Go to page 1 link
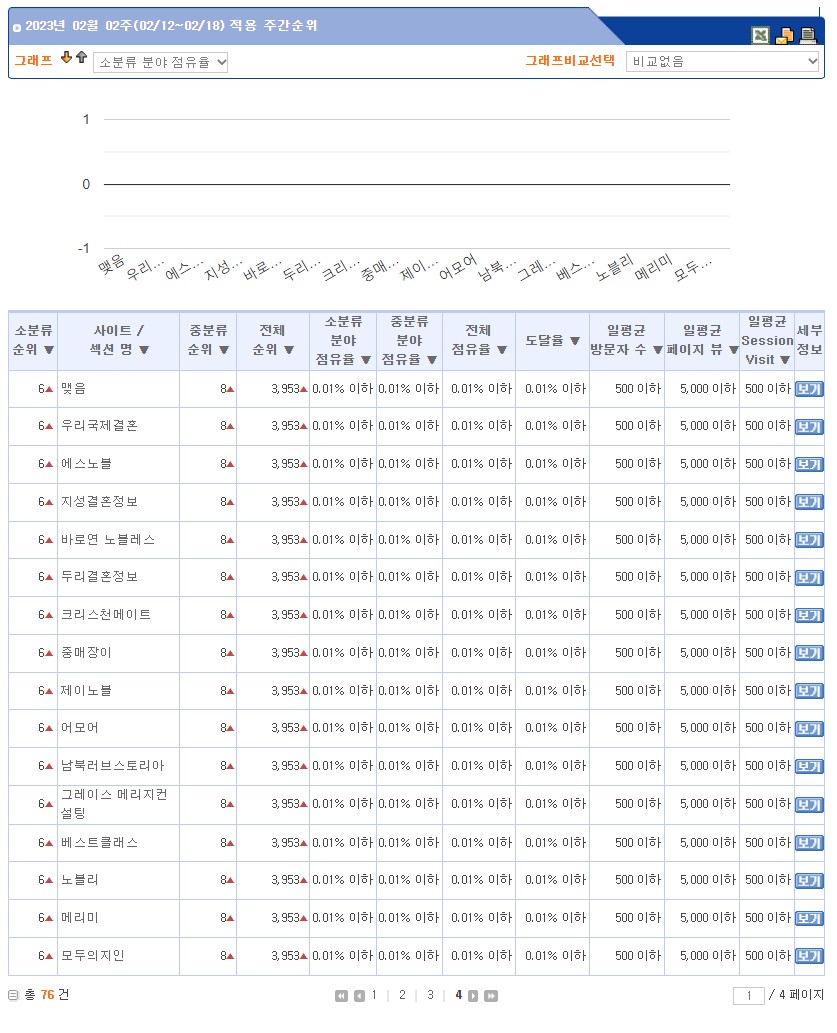The image size is (837, 1033). 374,995
